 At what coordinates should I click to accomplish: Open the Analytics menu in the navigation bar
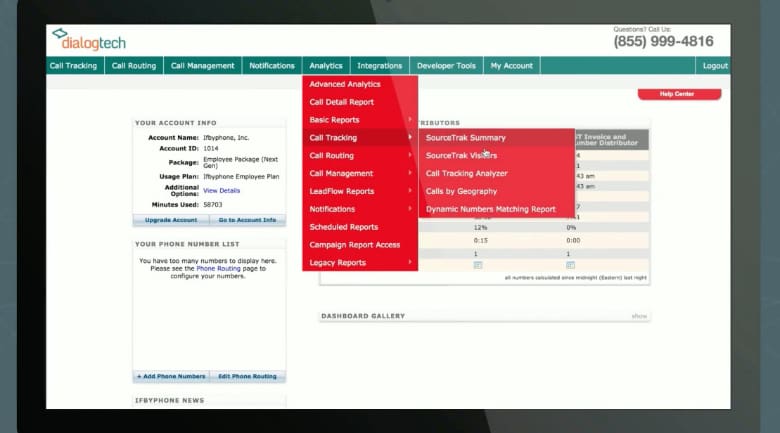(x=326, y=66)
